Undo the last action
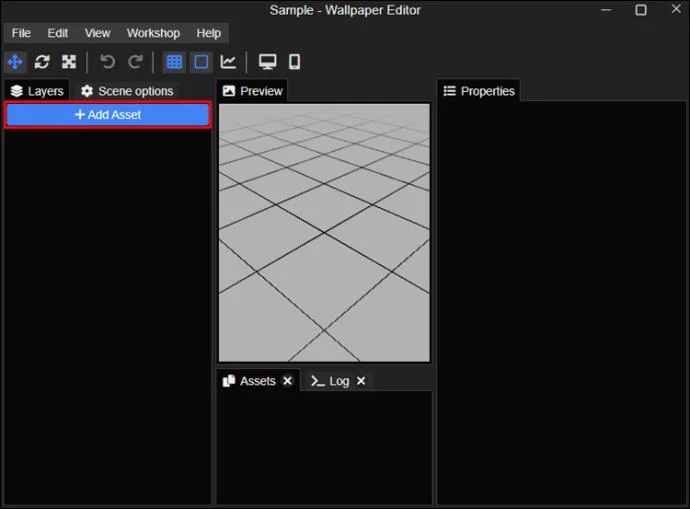This screenshot has height=509, width=690. coord(107,62)
